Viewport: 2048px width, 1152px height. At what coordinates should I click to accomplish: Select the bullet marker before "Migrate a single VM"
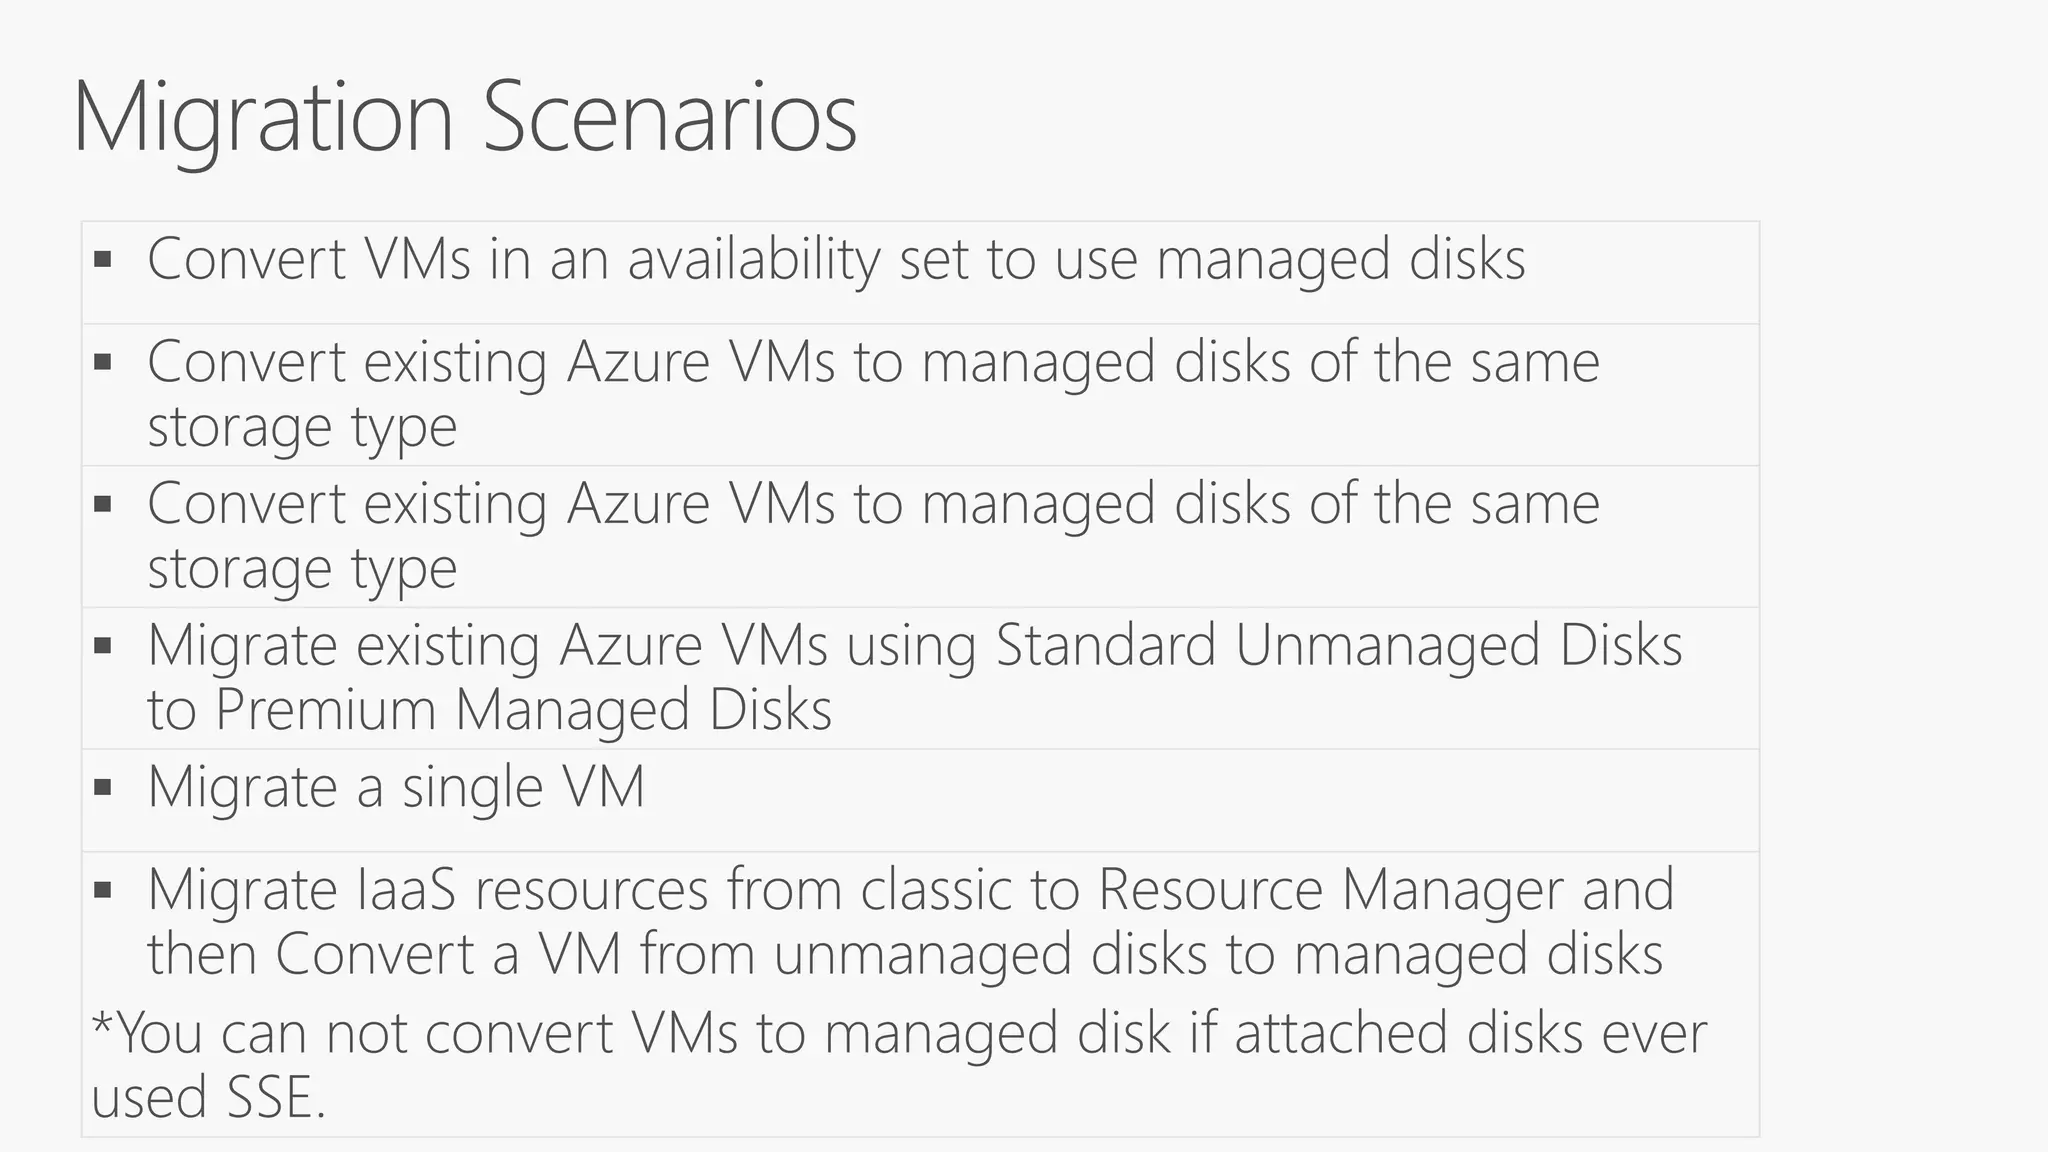[x=102, y=788]
